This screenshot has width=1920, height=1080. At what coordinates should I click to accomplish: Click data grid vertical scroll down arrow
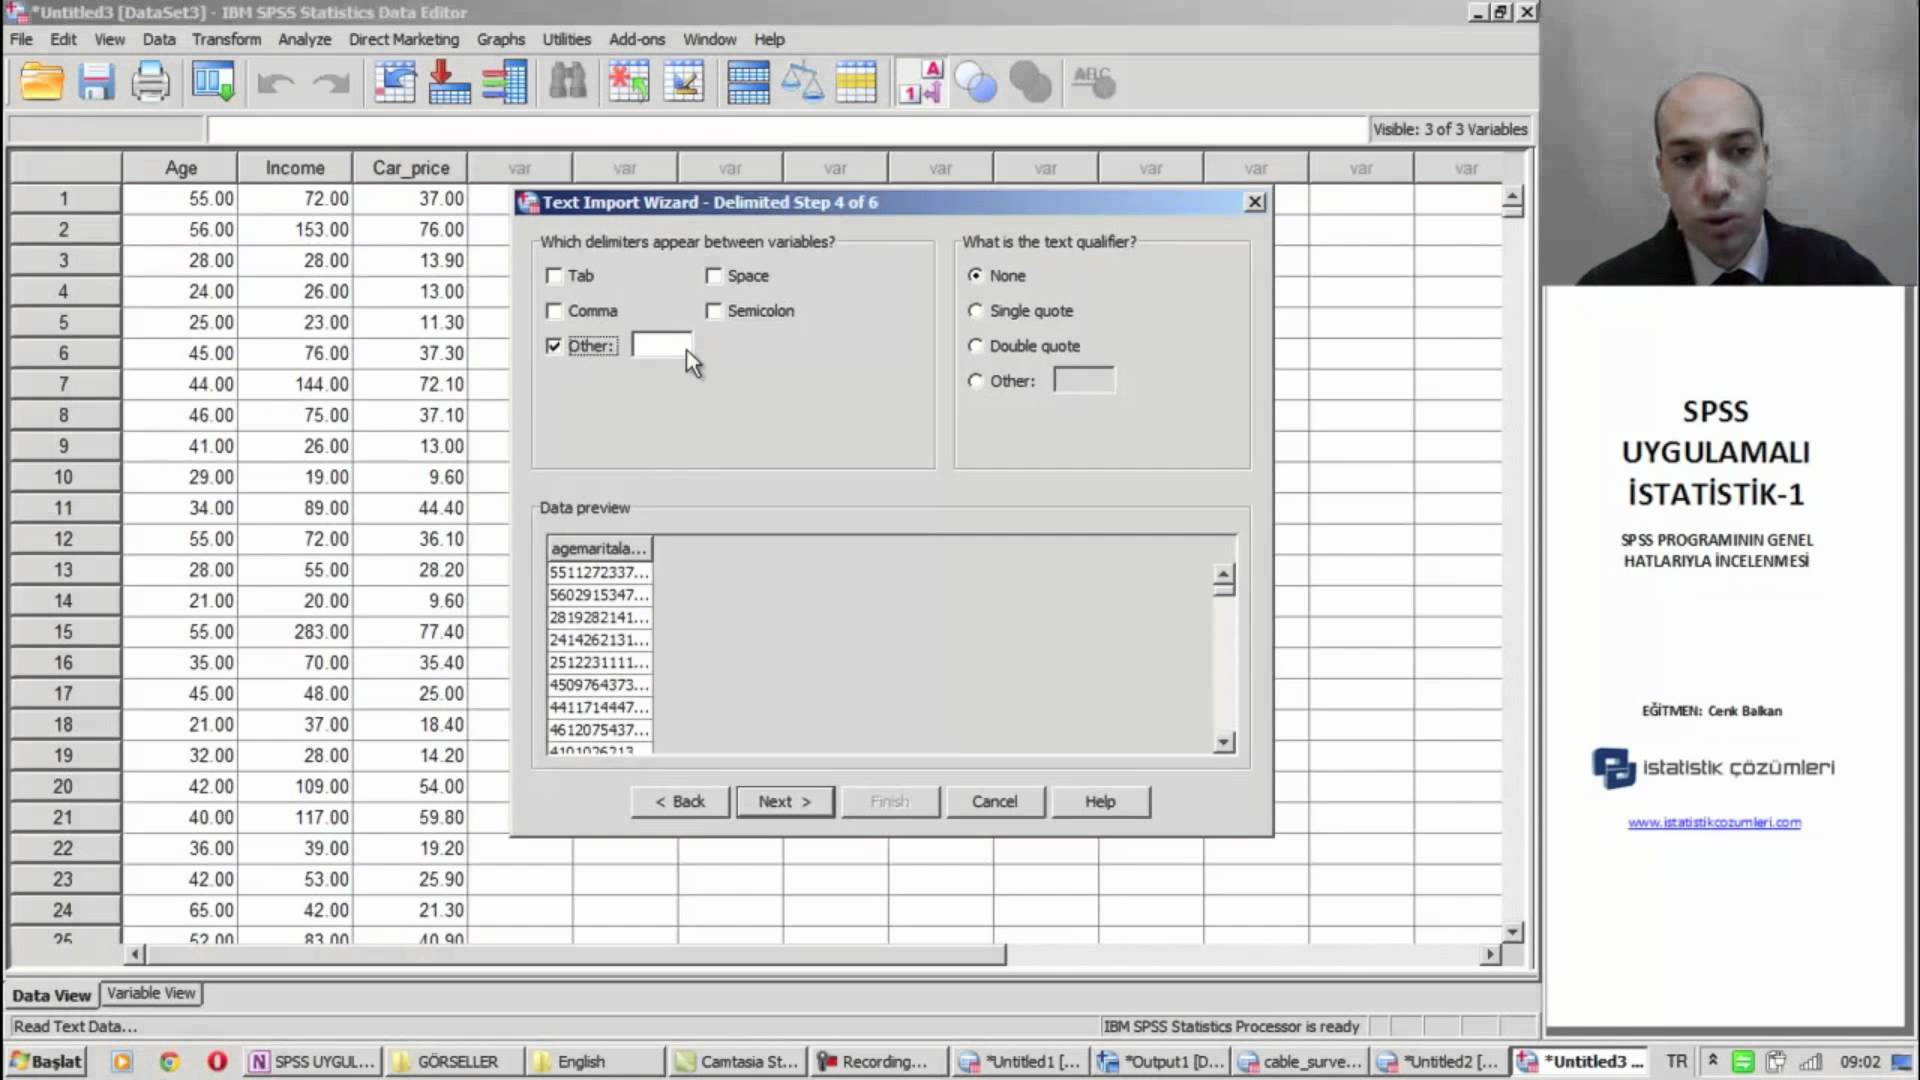click(x=1512, y=931)
